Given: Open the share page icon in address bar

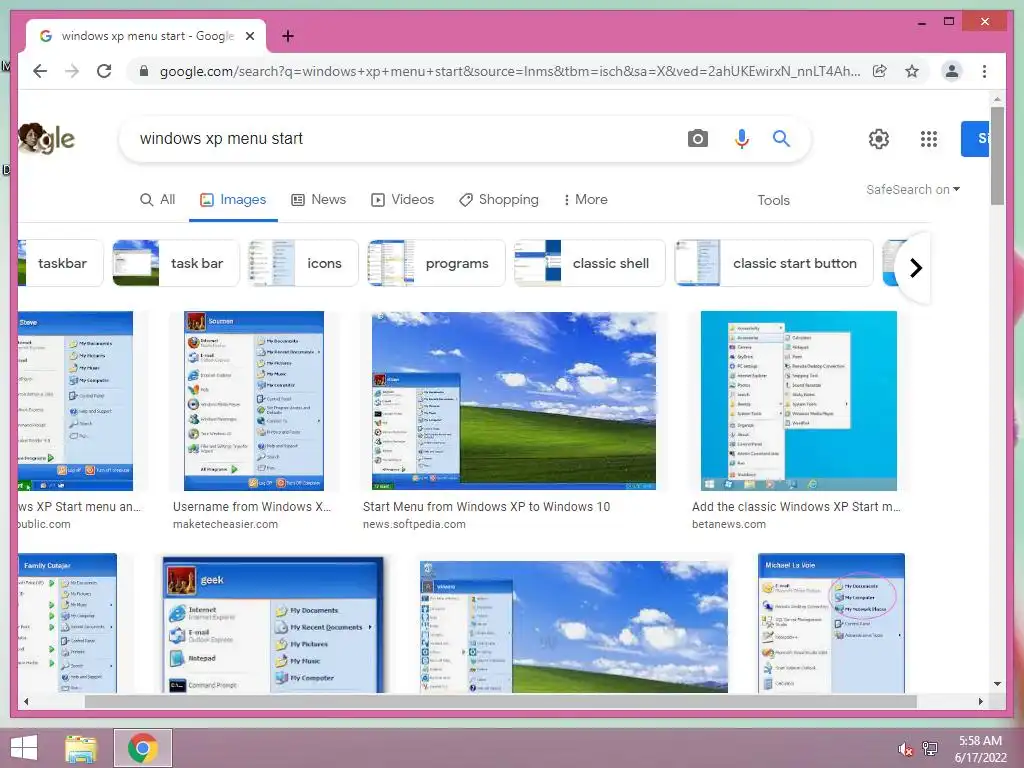Looking at the screenshot, I should click(x=880, y=71).
